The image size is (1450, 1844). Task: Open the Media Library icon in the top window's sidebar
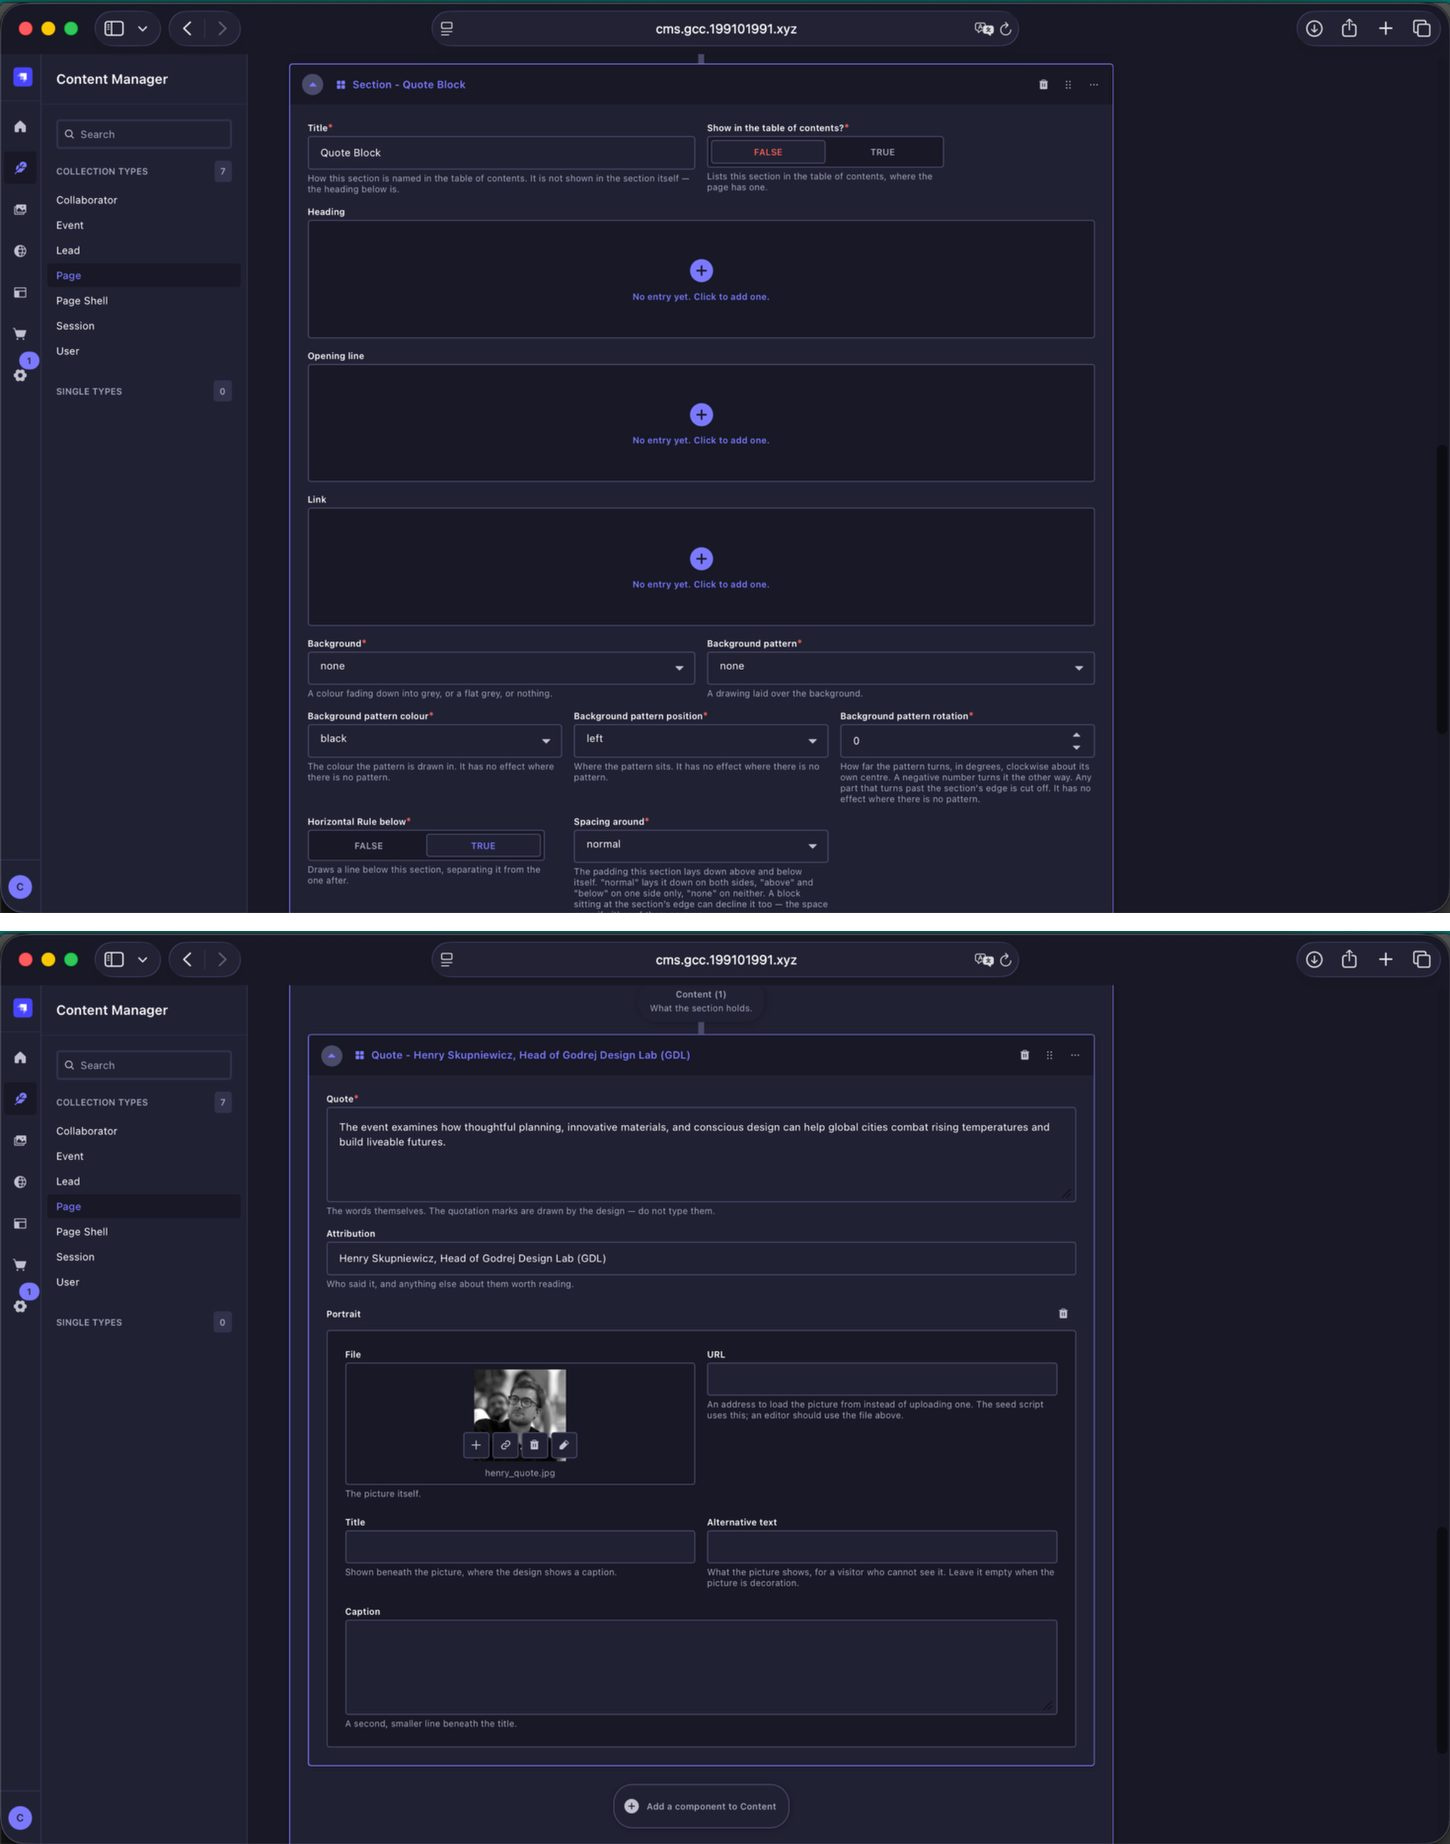coord(20,210)
